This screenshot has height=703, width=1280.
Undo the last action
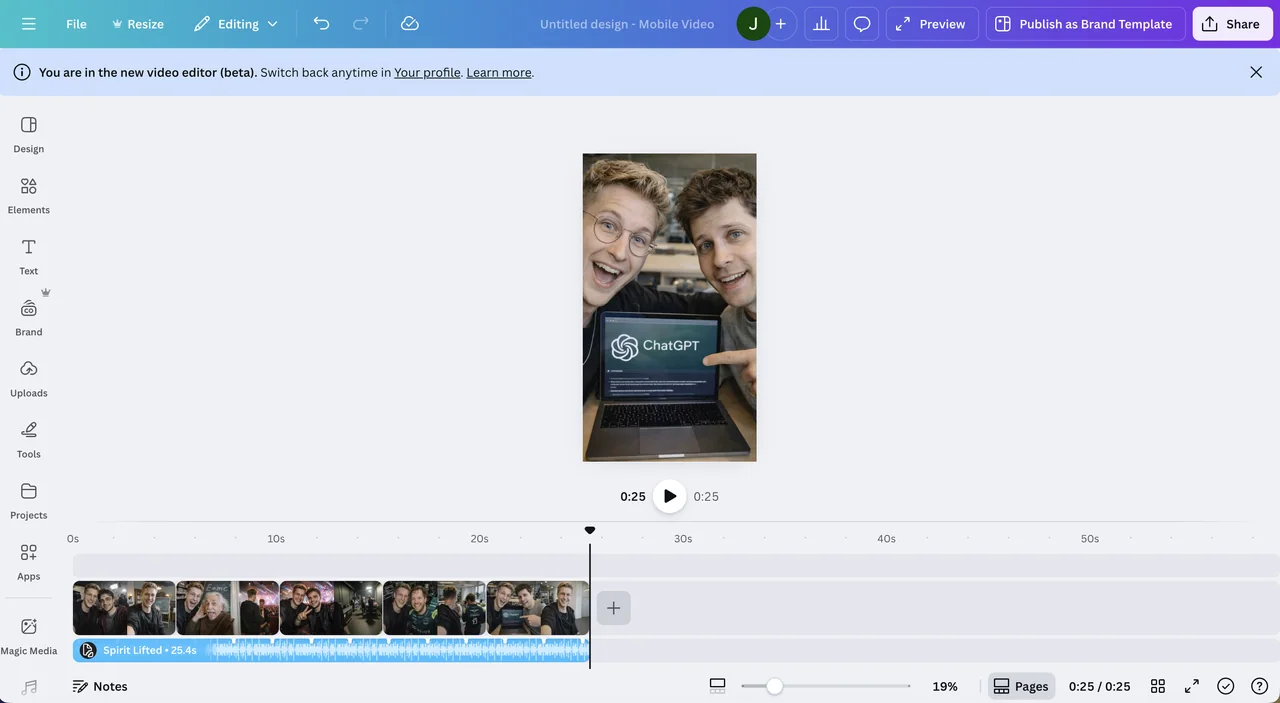coord(321,24)
